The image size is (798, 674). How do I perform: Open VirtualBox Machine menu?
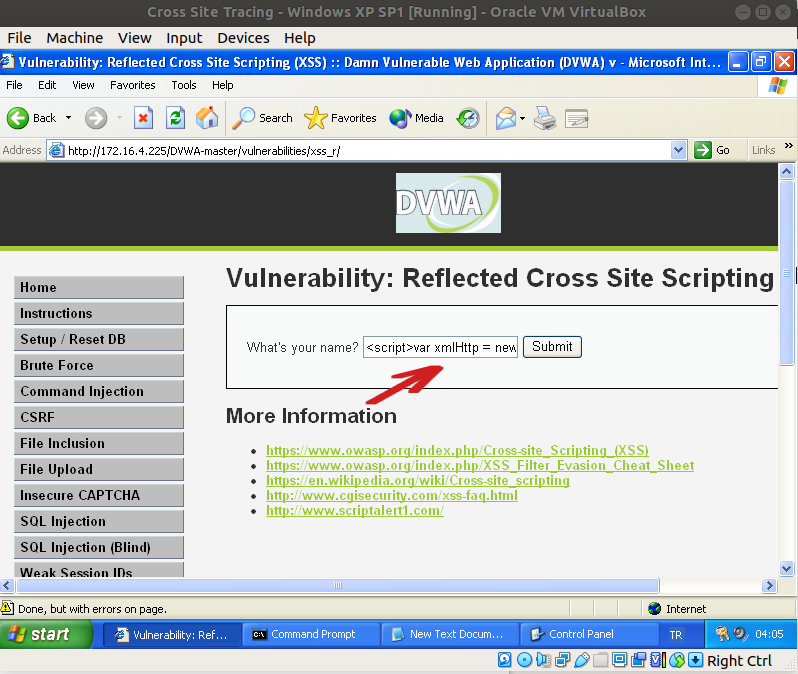click(75, 38)
